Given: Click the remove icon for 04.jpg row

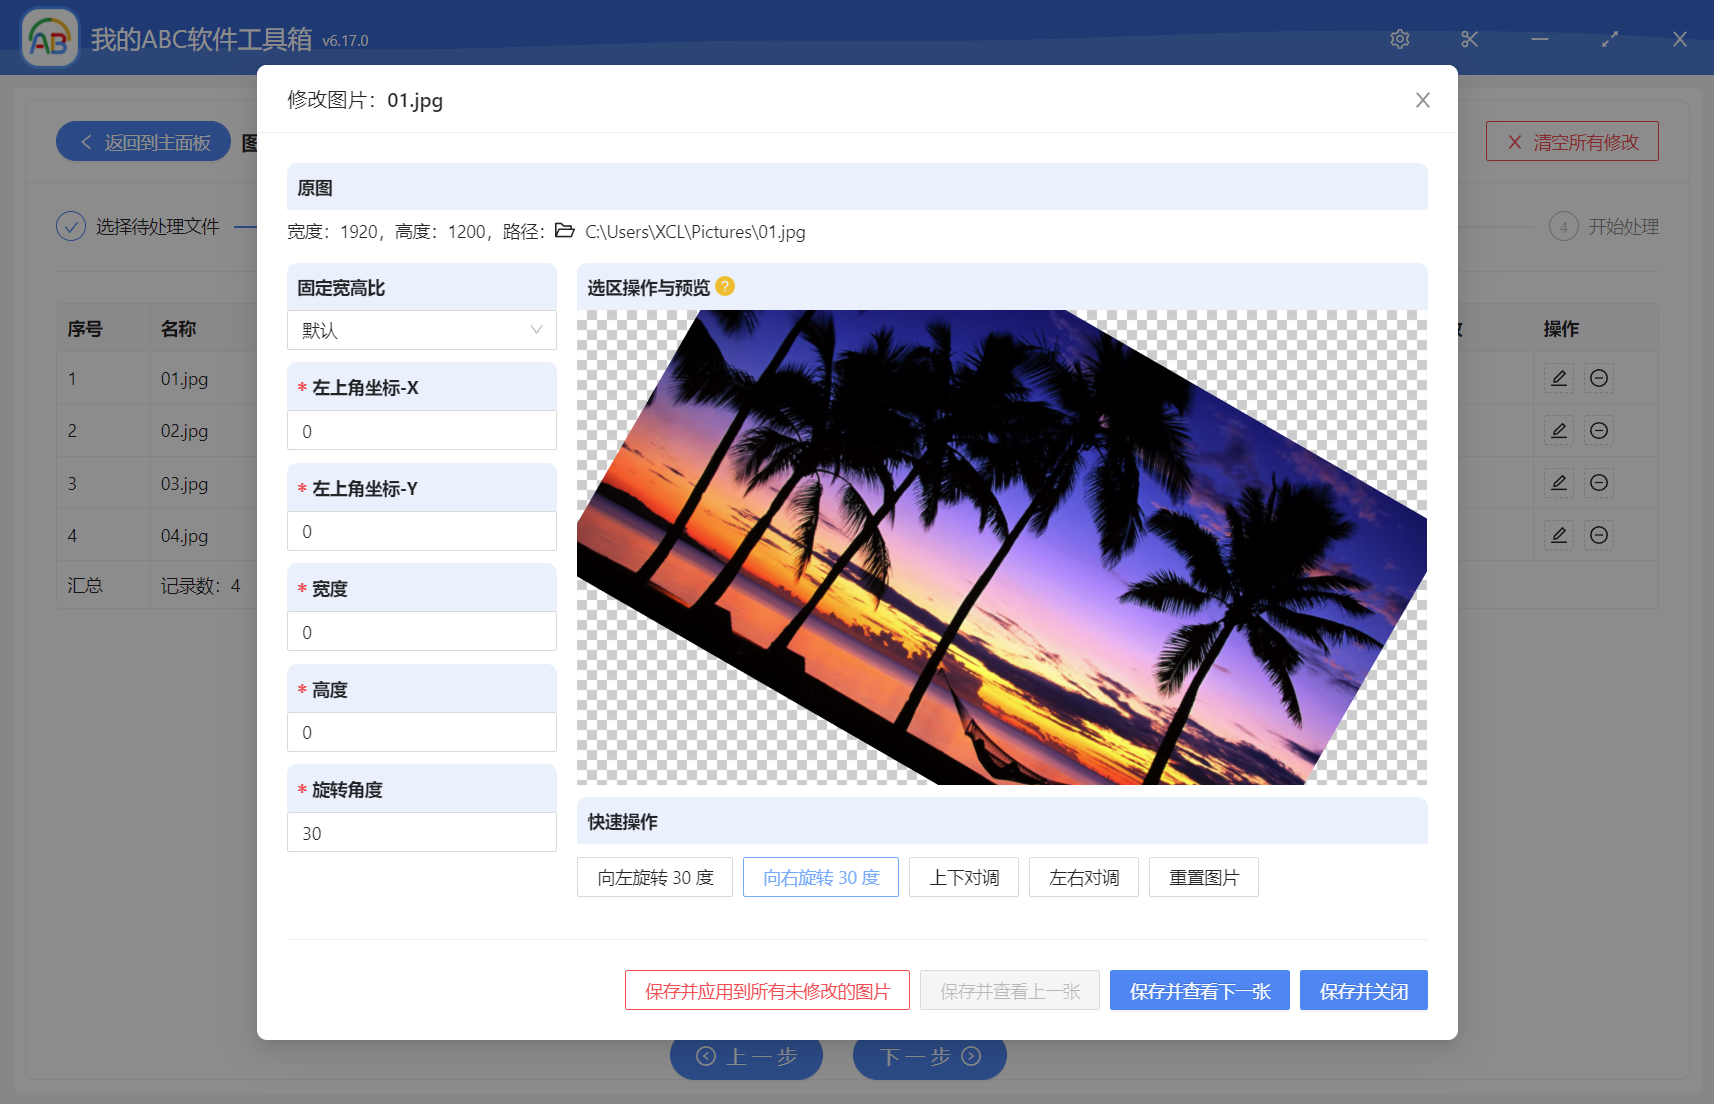Looking at the screenshot, I should [x=1599, y=535].
